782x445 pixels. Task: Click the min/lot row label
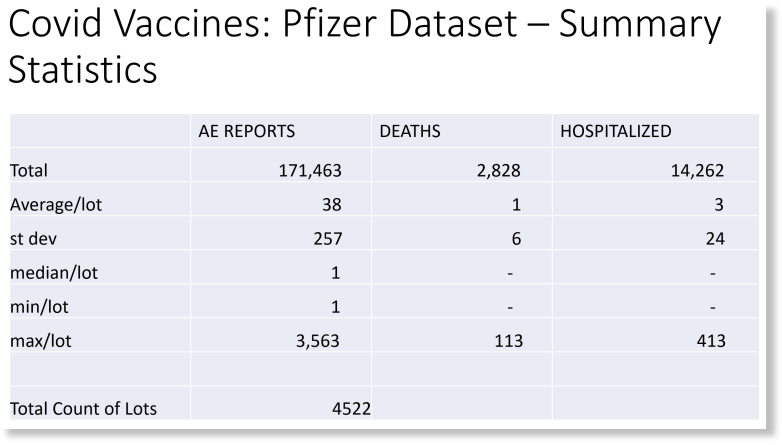point(39,307)
